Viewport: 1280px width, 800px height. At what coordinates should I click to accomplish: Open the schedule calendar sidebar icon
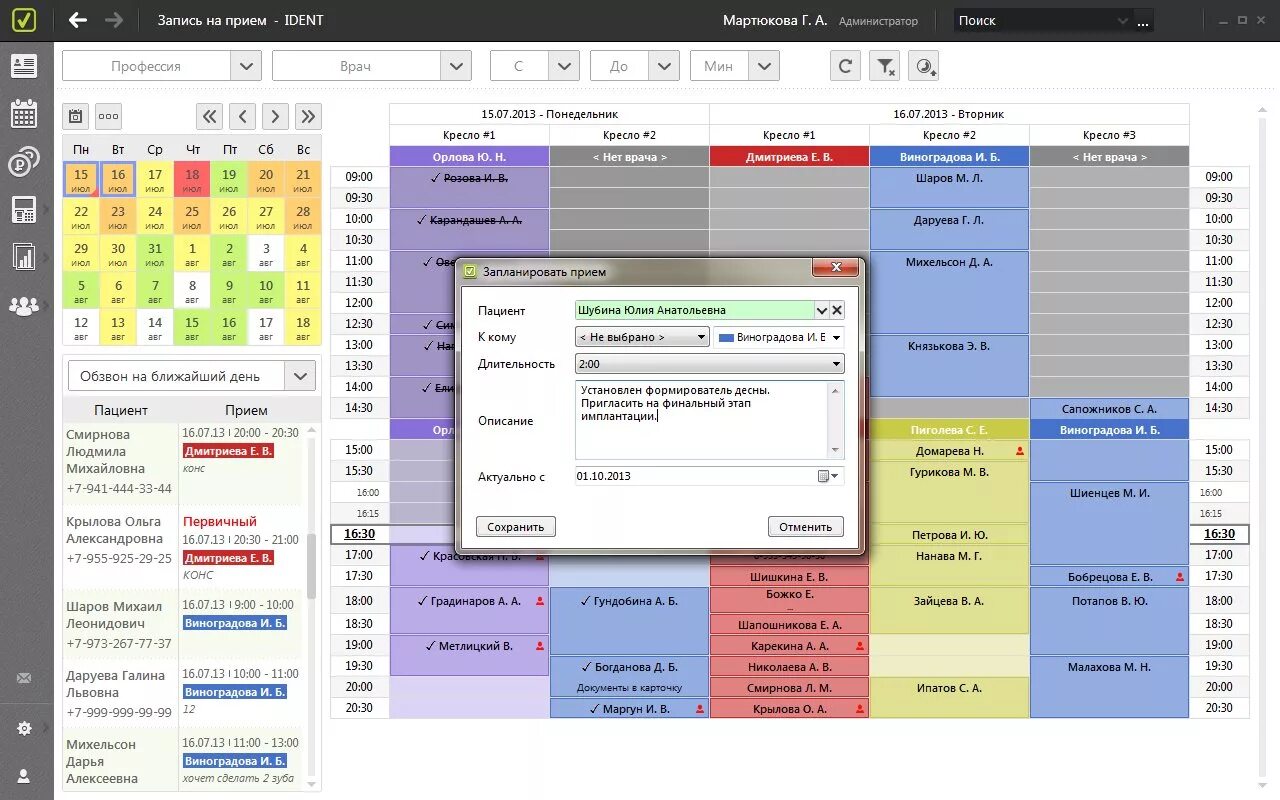[24, 113]
